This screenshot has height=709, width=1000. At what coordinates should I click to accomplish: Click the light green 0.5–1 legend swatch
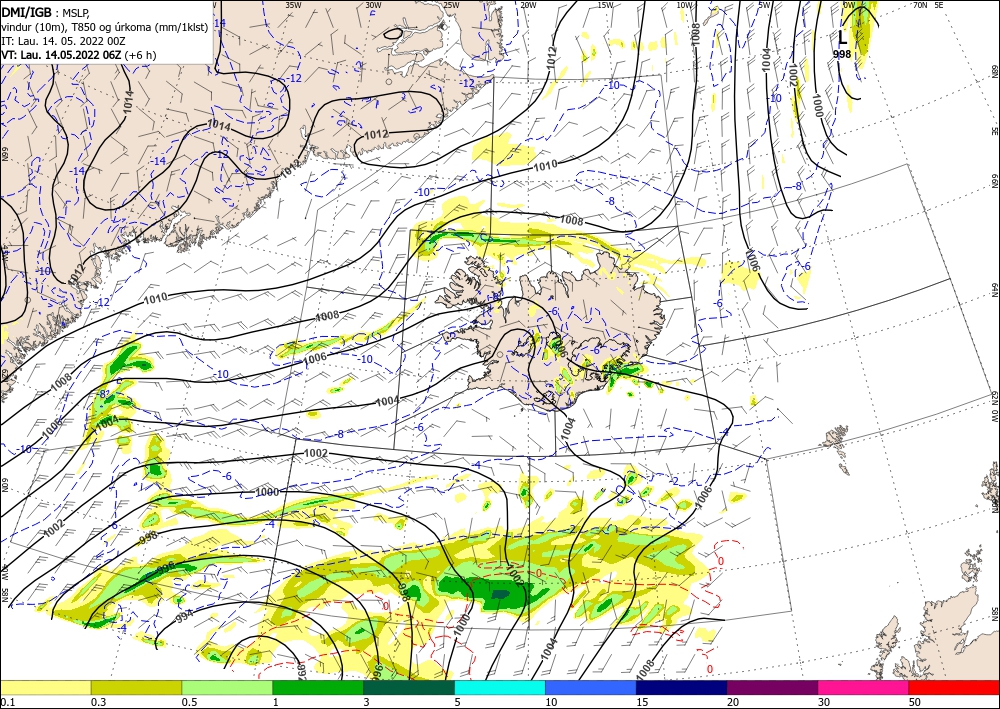(227, 687)
